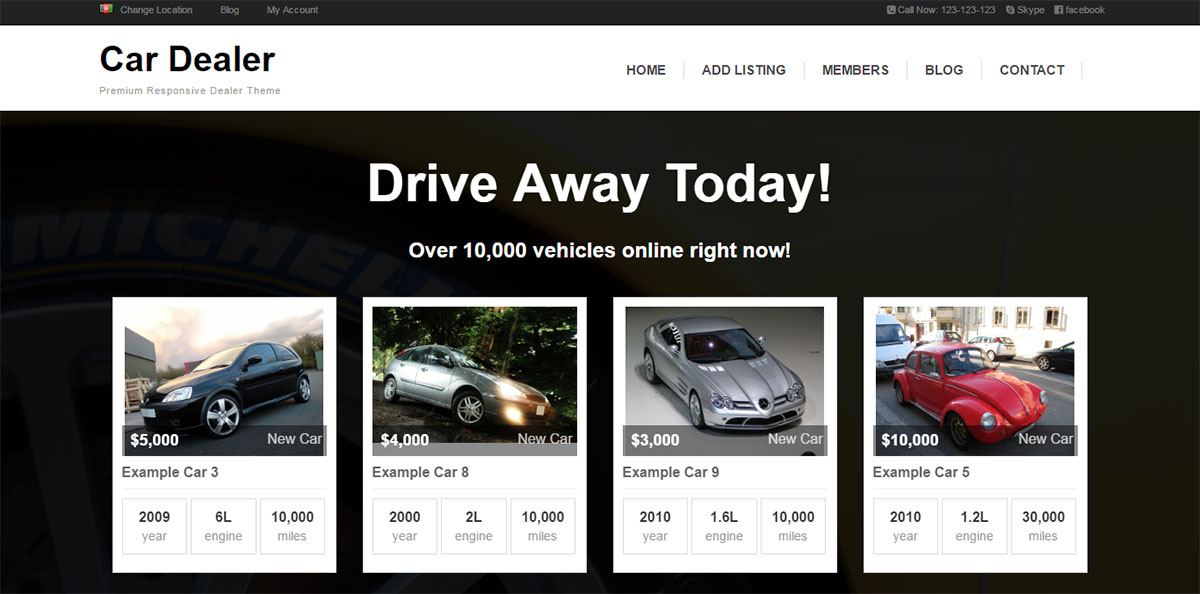Open the silver car photo of Example Car 8
The height and width of the screenshot is (594, 1200).
point(475,381)
